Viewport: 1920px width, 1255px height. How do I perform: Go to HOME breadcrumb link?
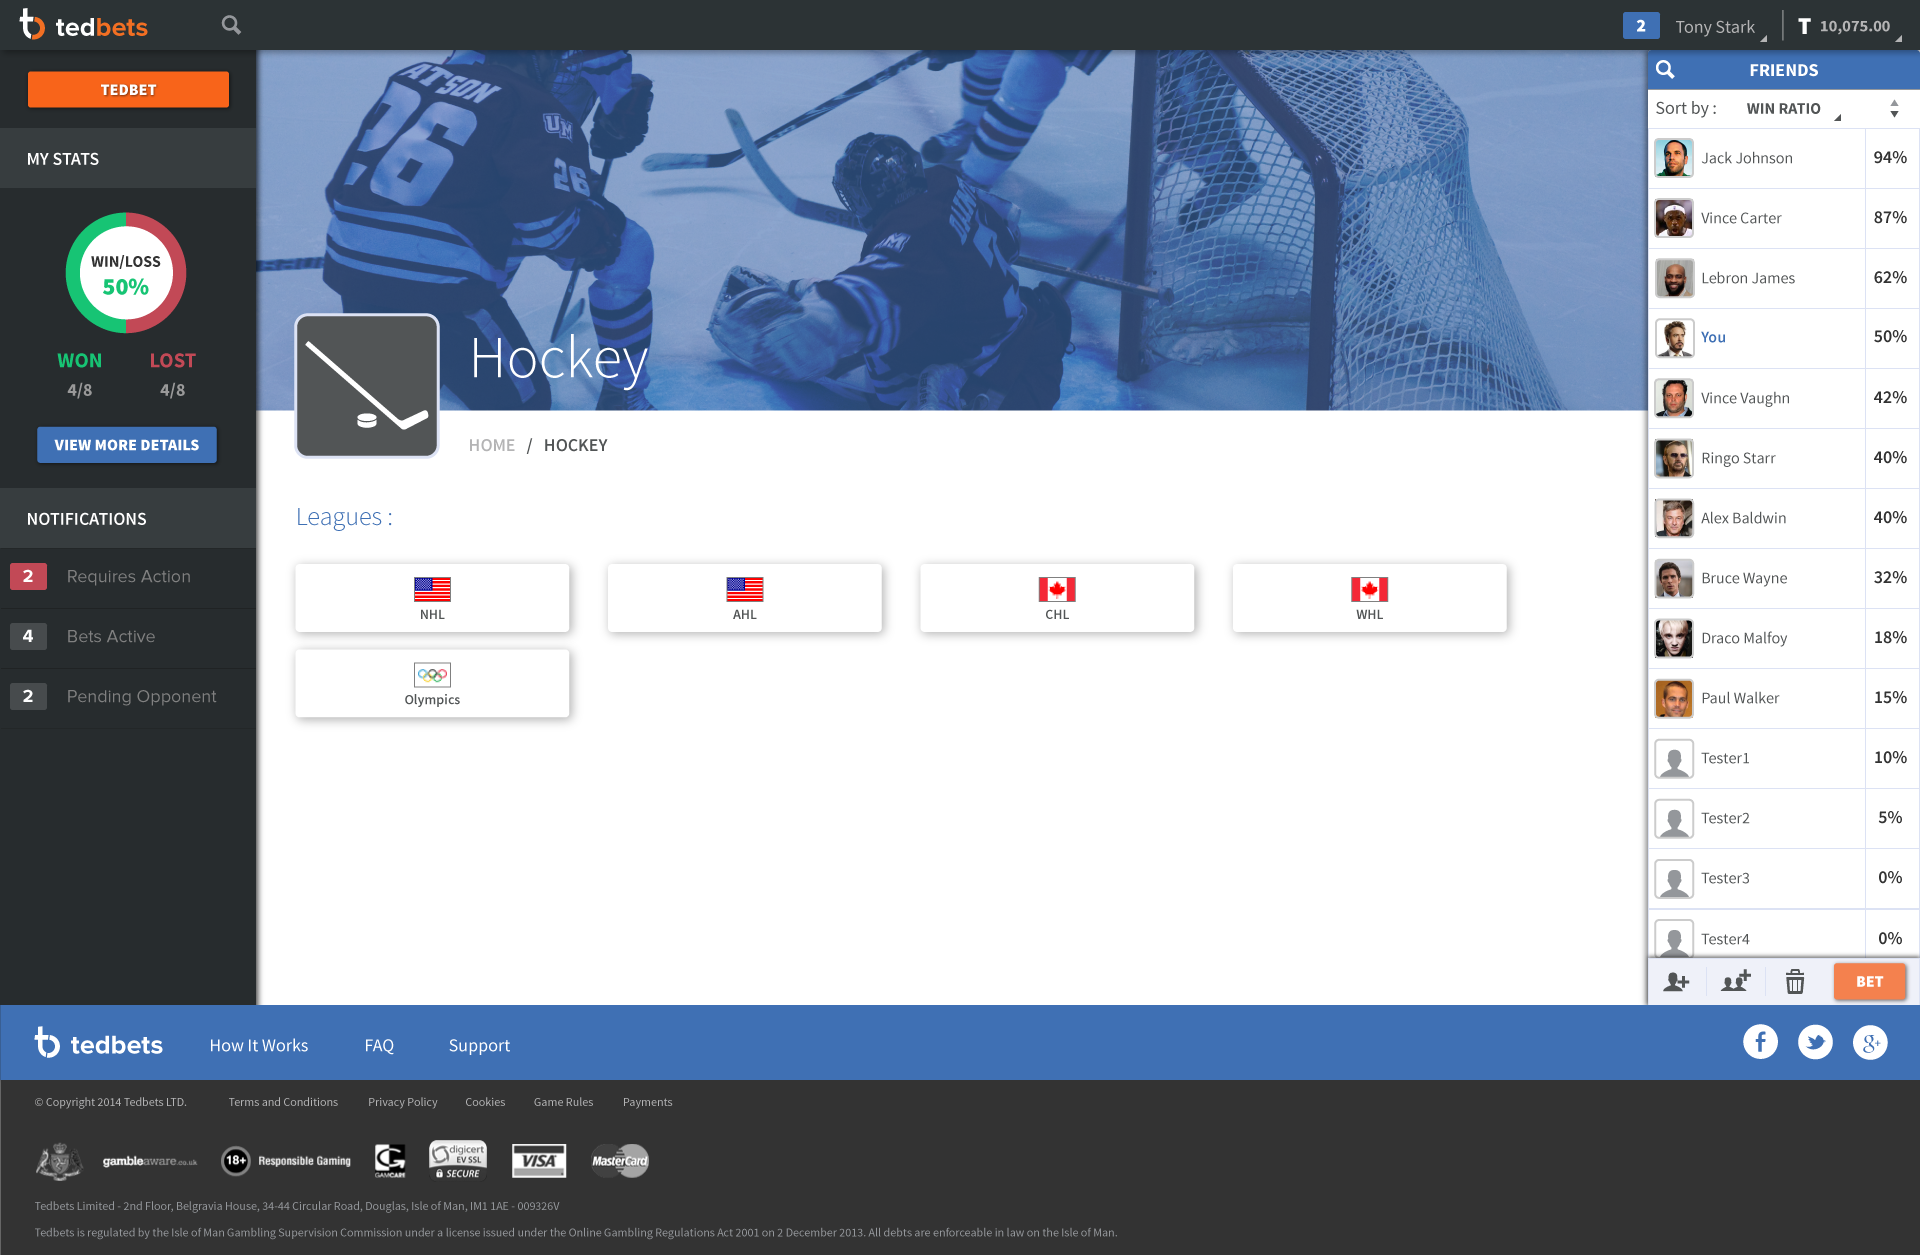[x=491, y=446]
